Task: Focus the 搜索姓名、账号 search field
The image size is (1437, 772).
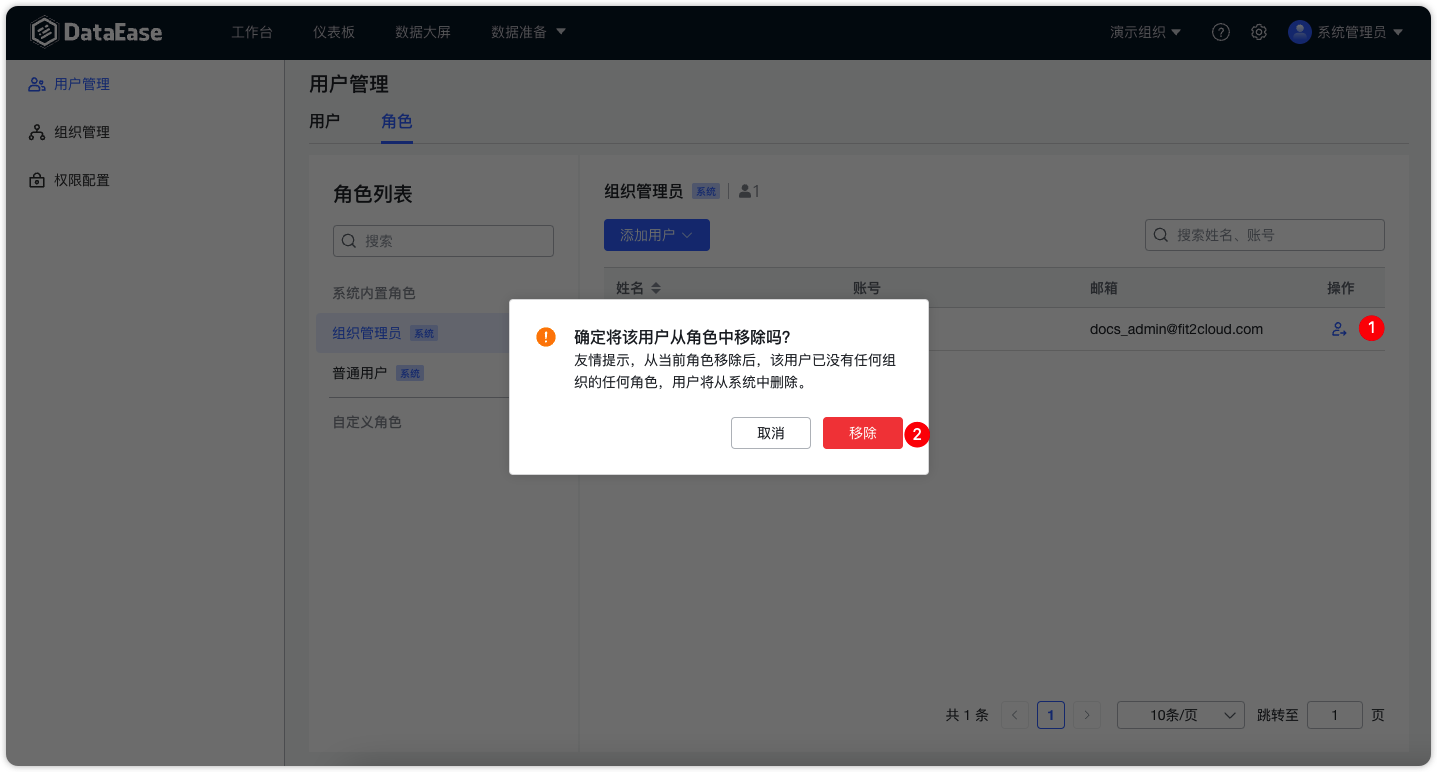Action: [x=1265, y=235]
